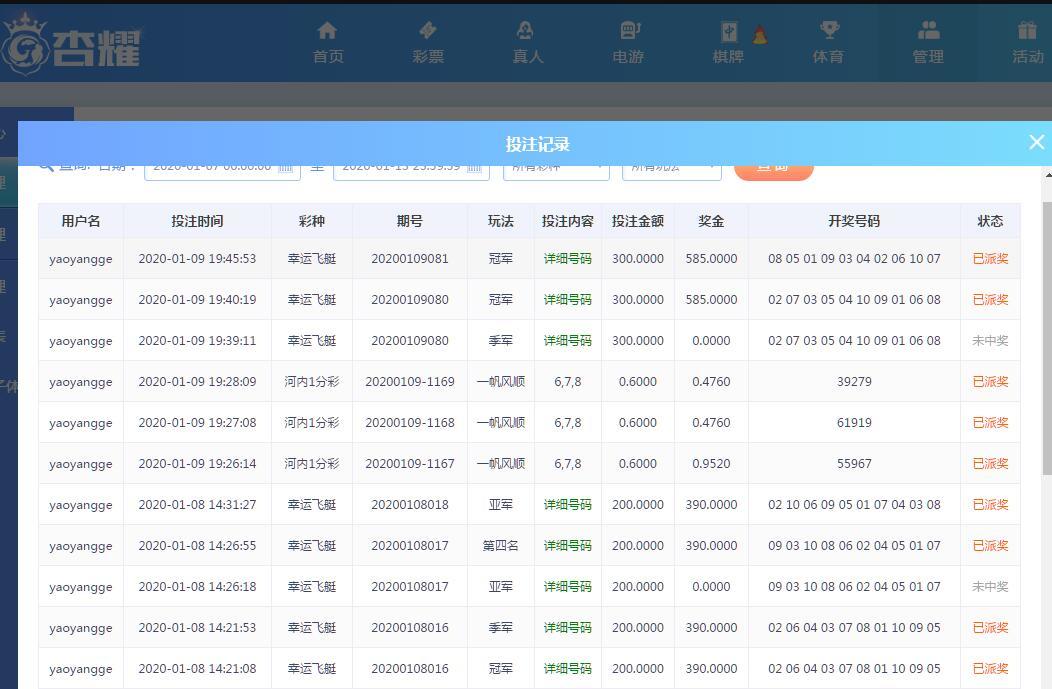
Task: Click the 首页 home icon
Action: coord(327,31)
